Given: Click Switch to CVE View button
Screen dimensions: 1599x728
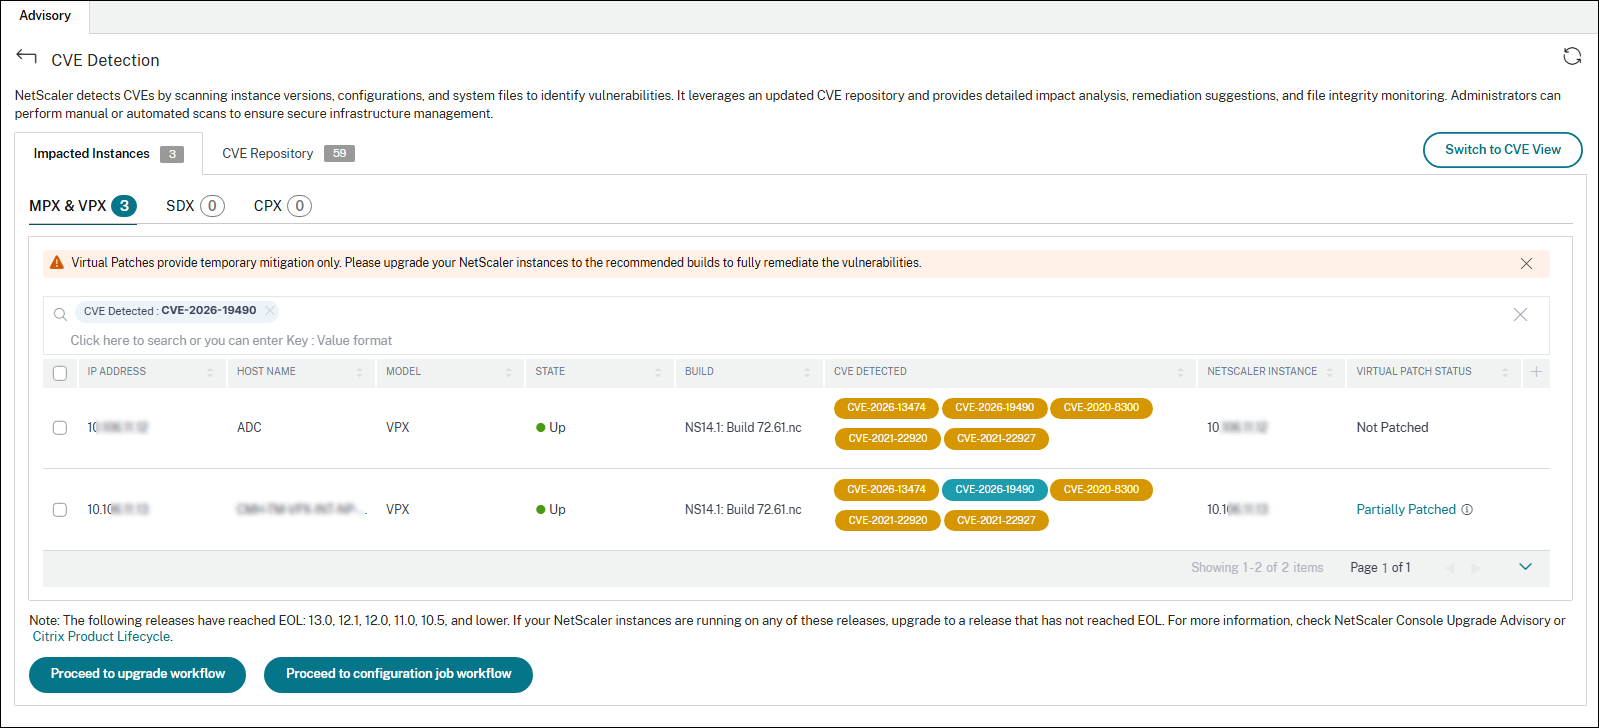Looking at the screenshot, I should tap(1502, 150).
